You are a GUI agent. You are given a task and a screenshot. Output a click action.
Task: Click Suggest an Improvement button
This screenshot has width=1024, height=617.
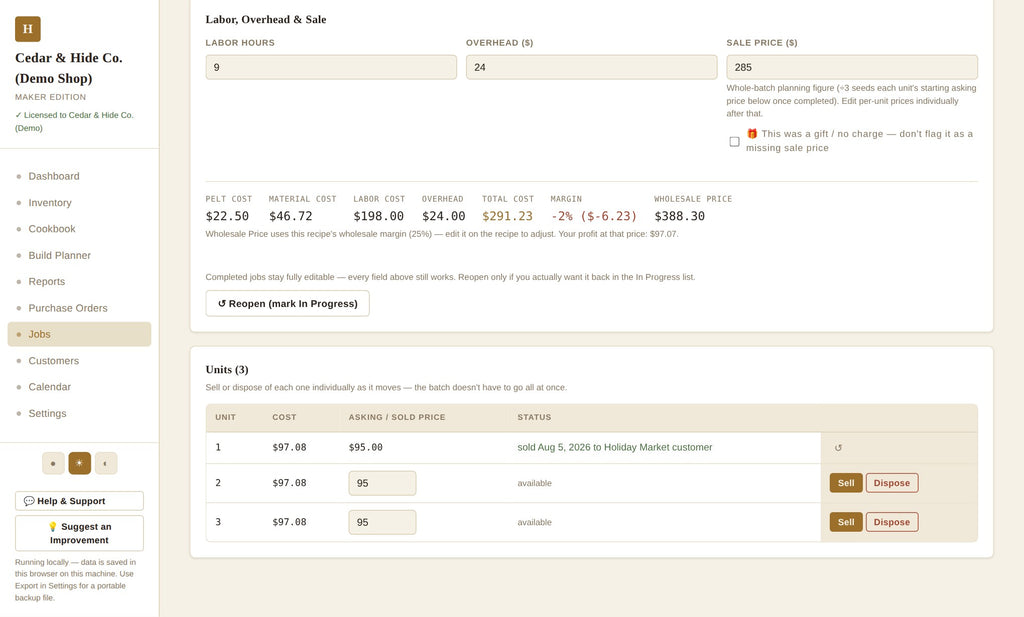[79, 533]
